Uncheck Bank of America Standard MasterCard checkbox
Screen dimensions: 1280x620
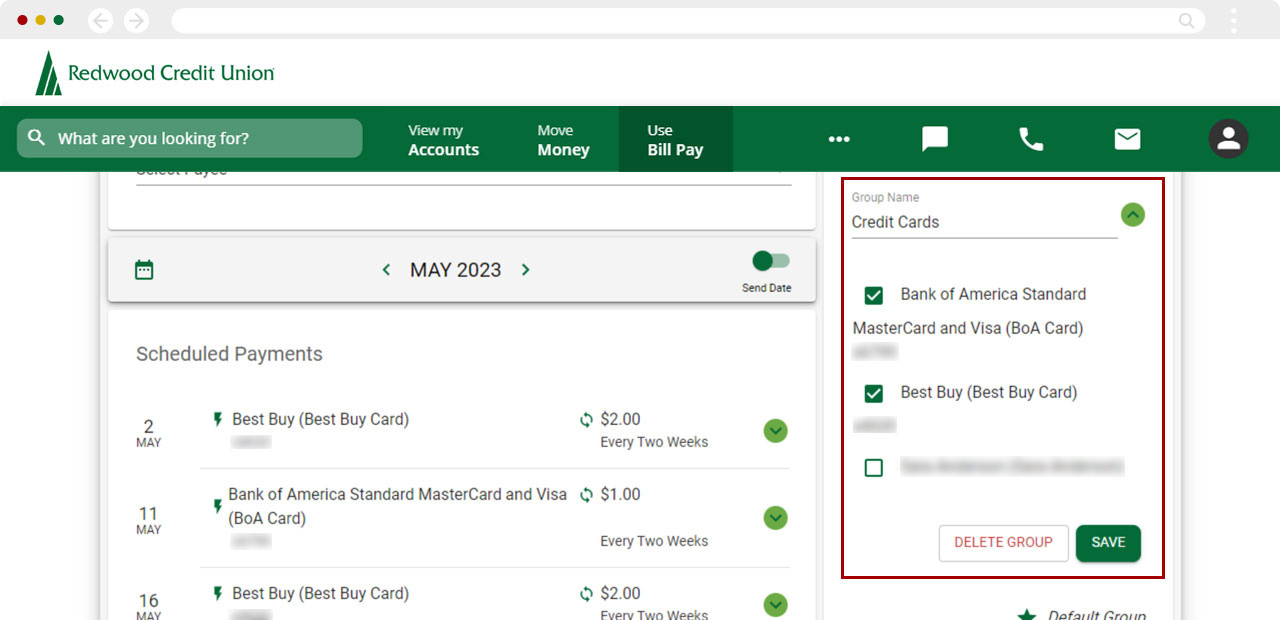(874, 295)
